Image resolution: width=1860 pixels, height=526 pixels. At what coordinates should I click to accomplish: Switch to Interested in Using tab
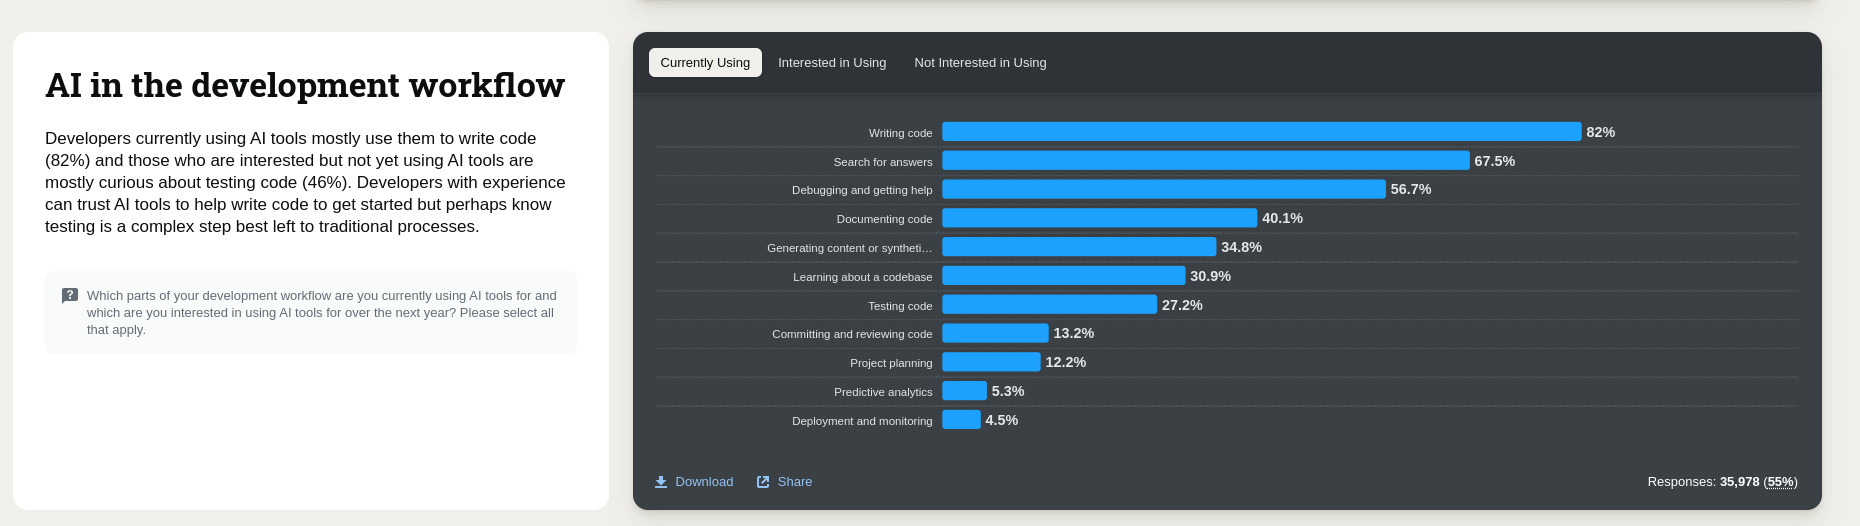[832, 63]
